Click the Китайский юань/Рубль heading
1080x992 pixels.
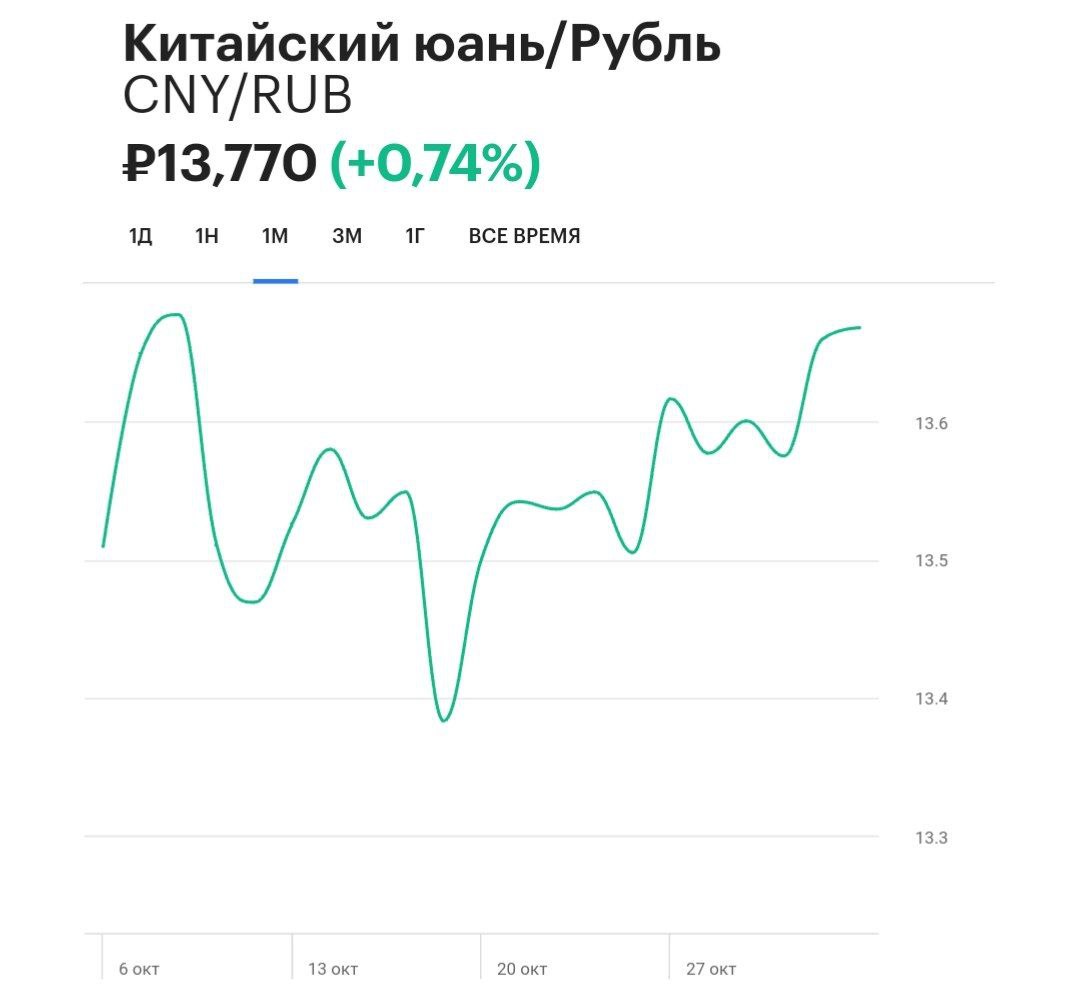coord(421,45)
